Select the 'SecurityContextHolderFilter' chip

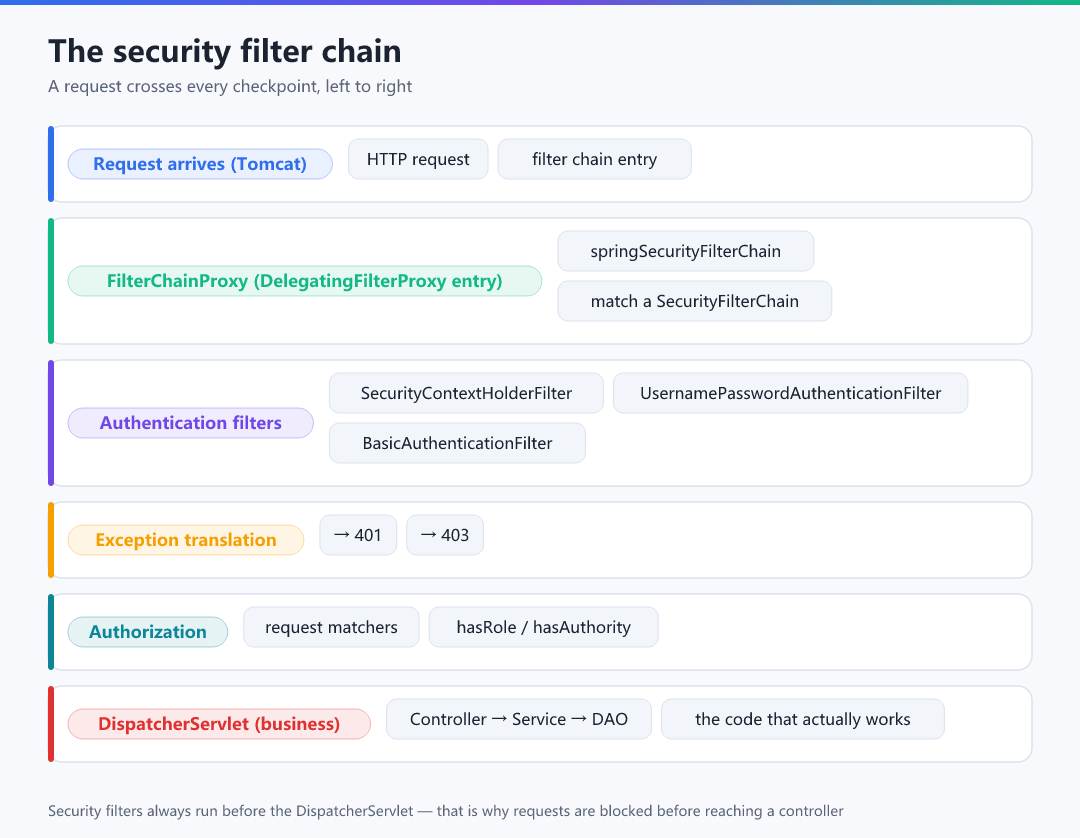[x=466, y=393]
